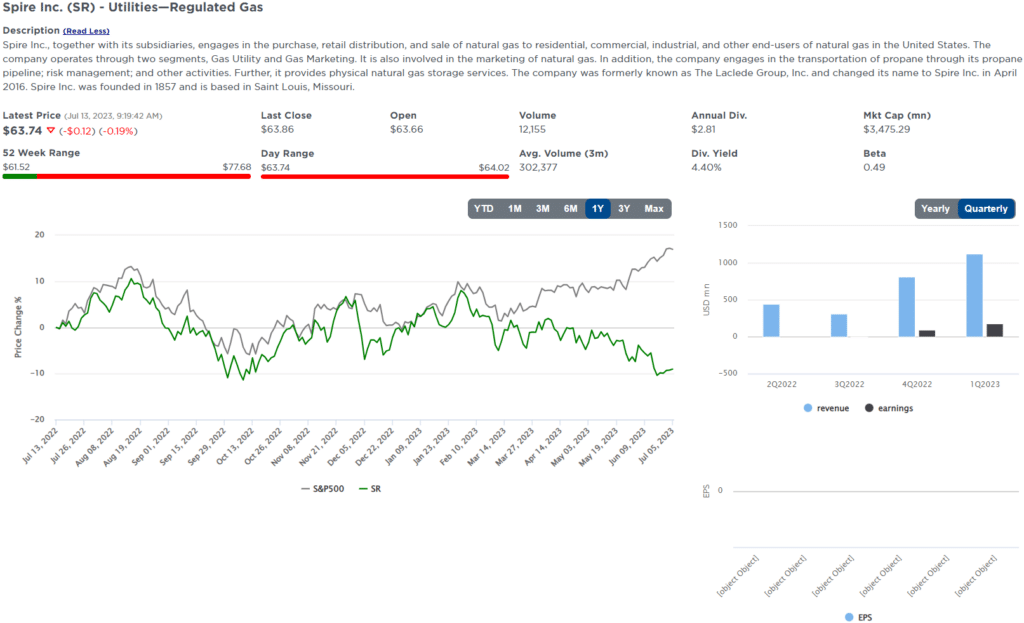Toggle the revenue legend series
Screen dimensions: 1024x623
point(826,408)
